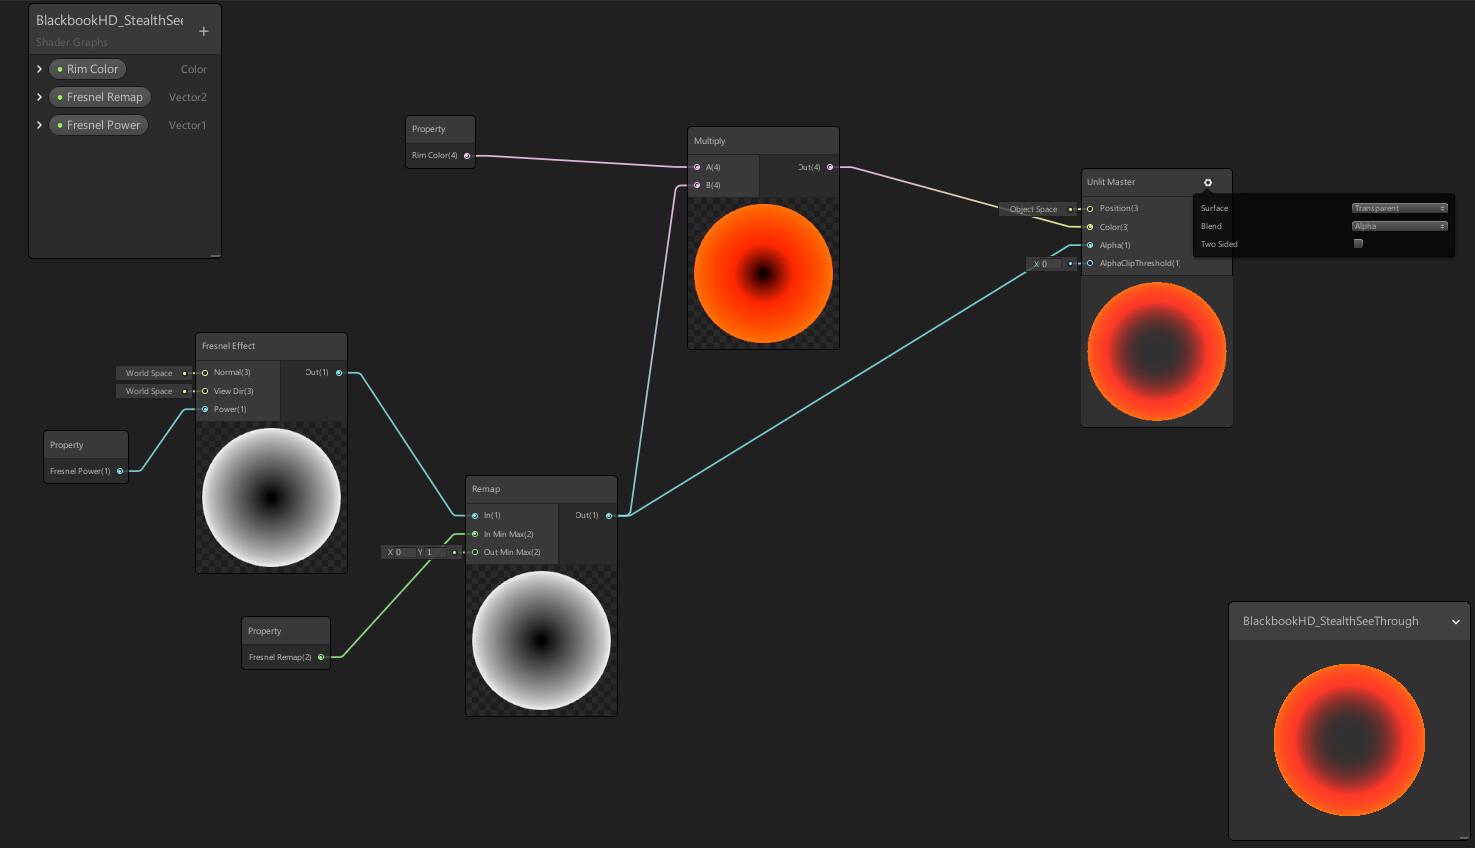Click the Out(1) port on Fresnel Effect node

[338, 372]
